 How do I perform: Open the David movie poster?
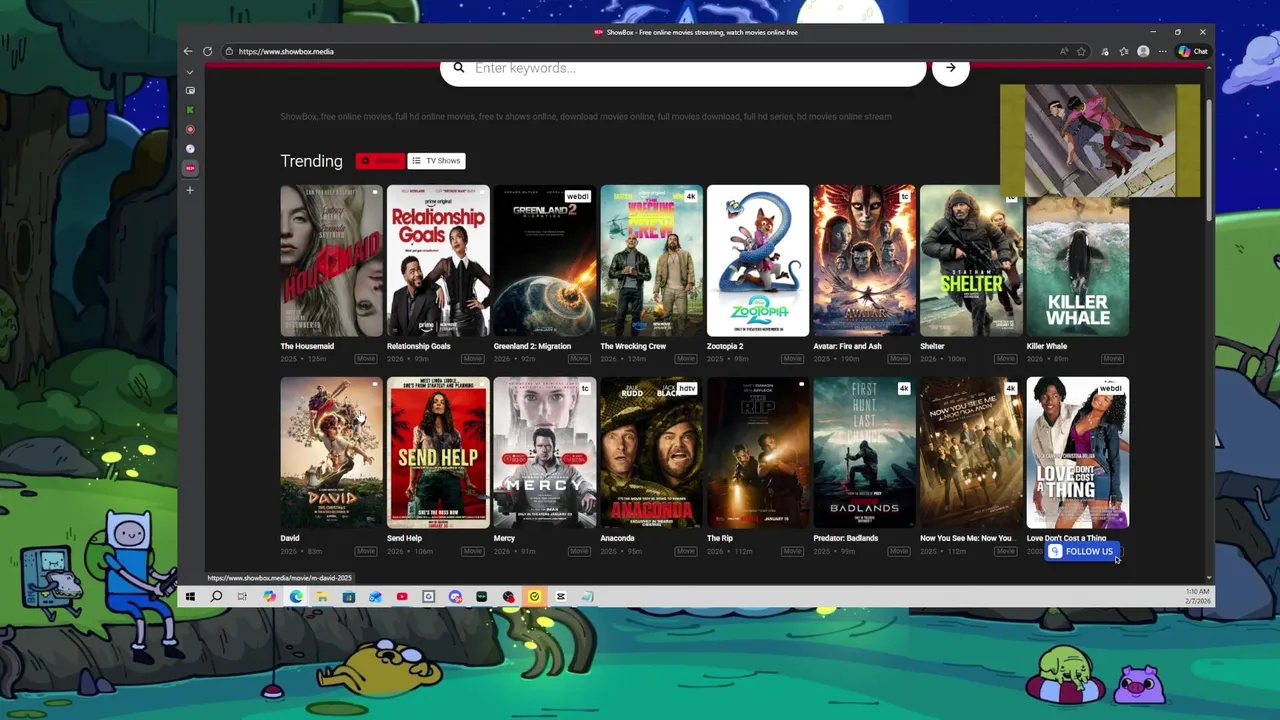click(x=331, y=452)
